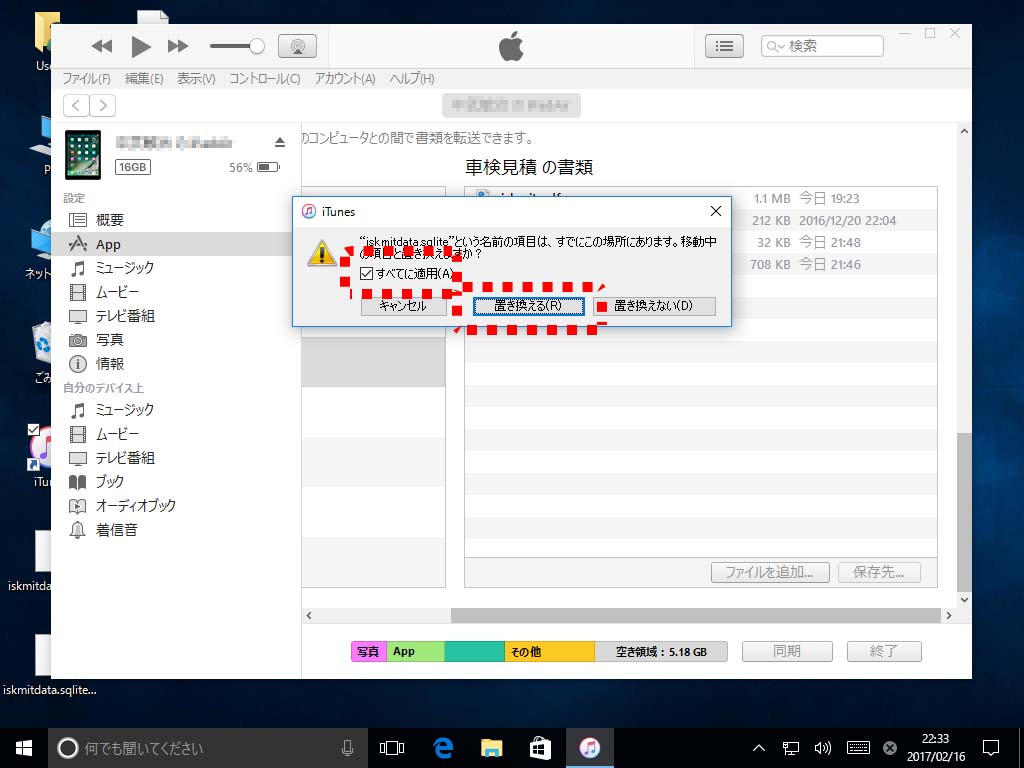Image resolution: width=1024 pixels, height=768 pixels.
Task: Select 写真 in the sidebar
Action: [x=110, y=340]
